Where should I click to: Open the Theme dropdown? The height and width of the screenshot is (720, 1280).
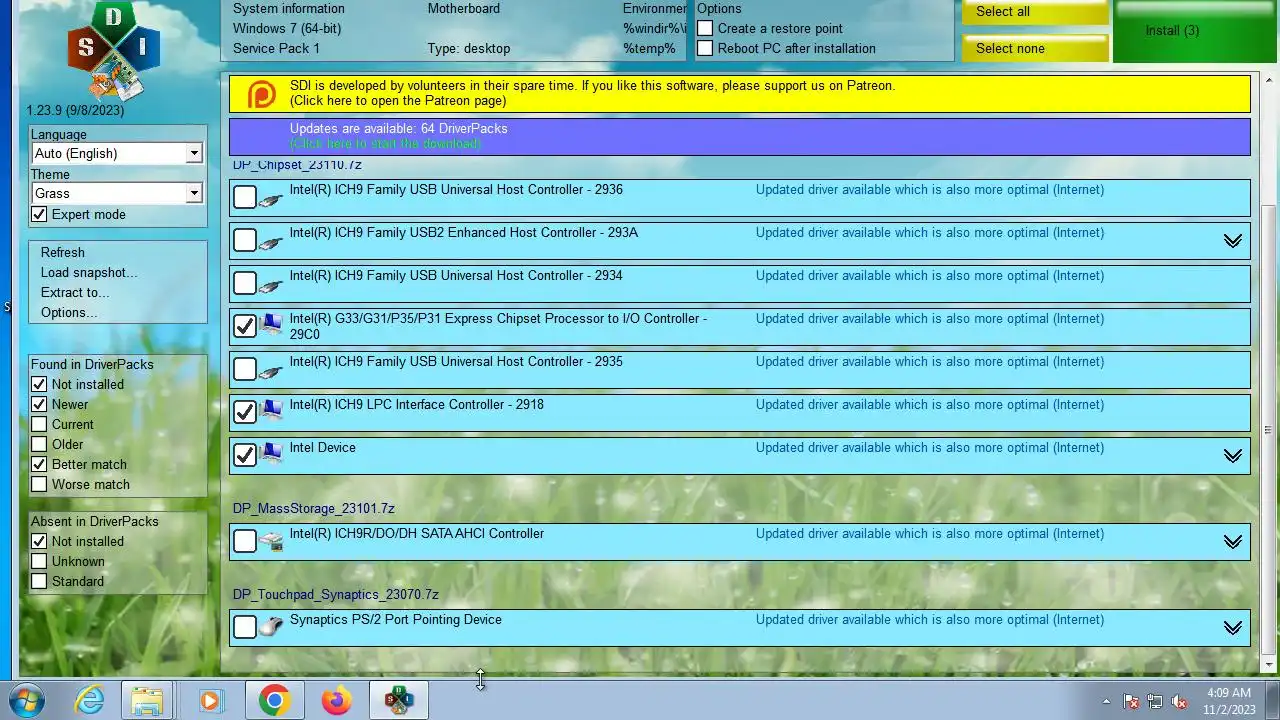(x=194, y=193)
